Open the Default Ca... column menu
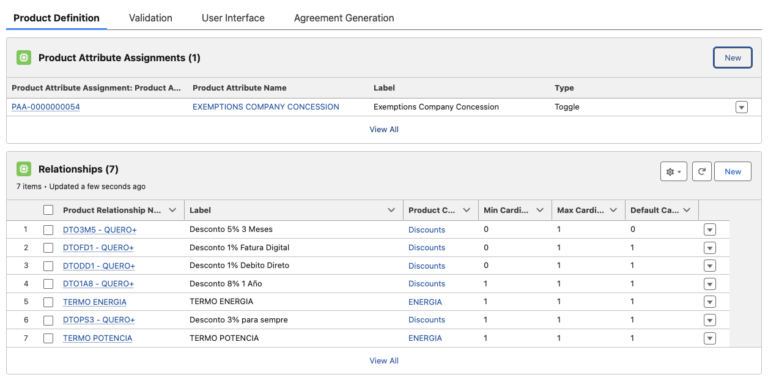 pos(687,210)
